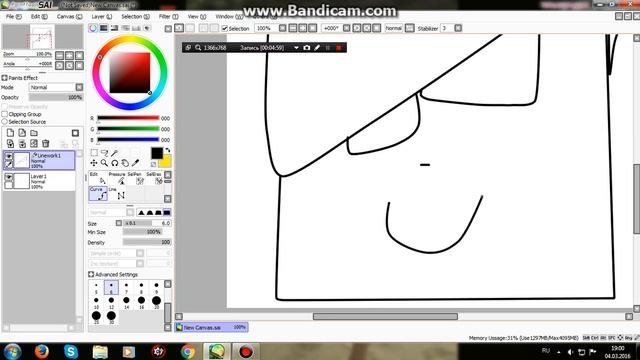Click the navigator canvas preview thumbnail
Viewport: 640px width, 360px height.
coord(42,37)
